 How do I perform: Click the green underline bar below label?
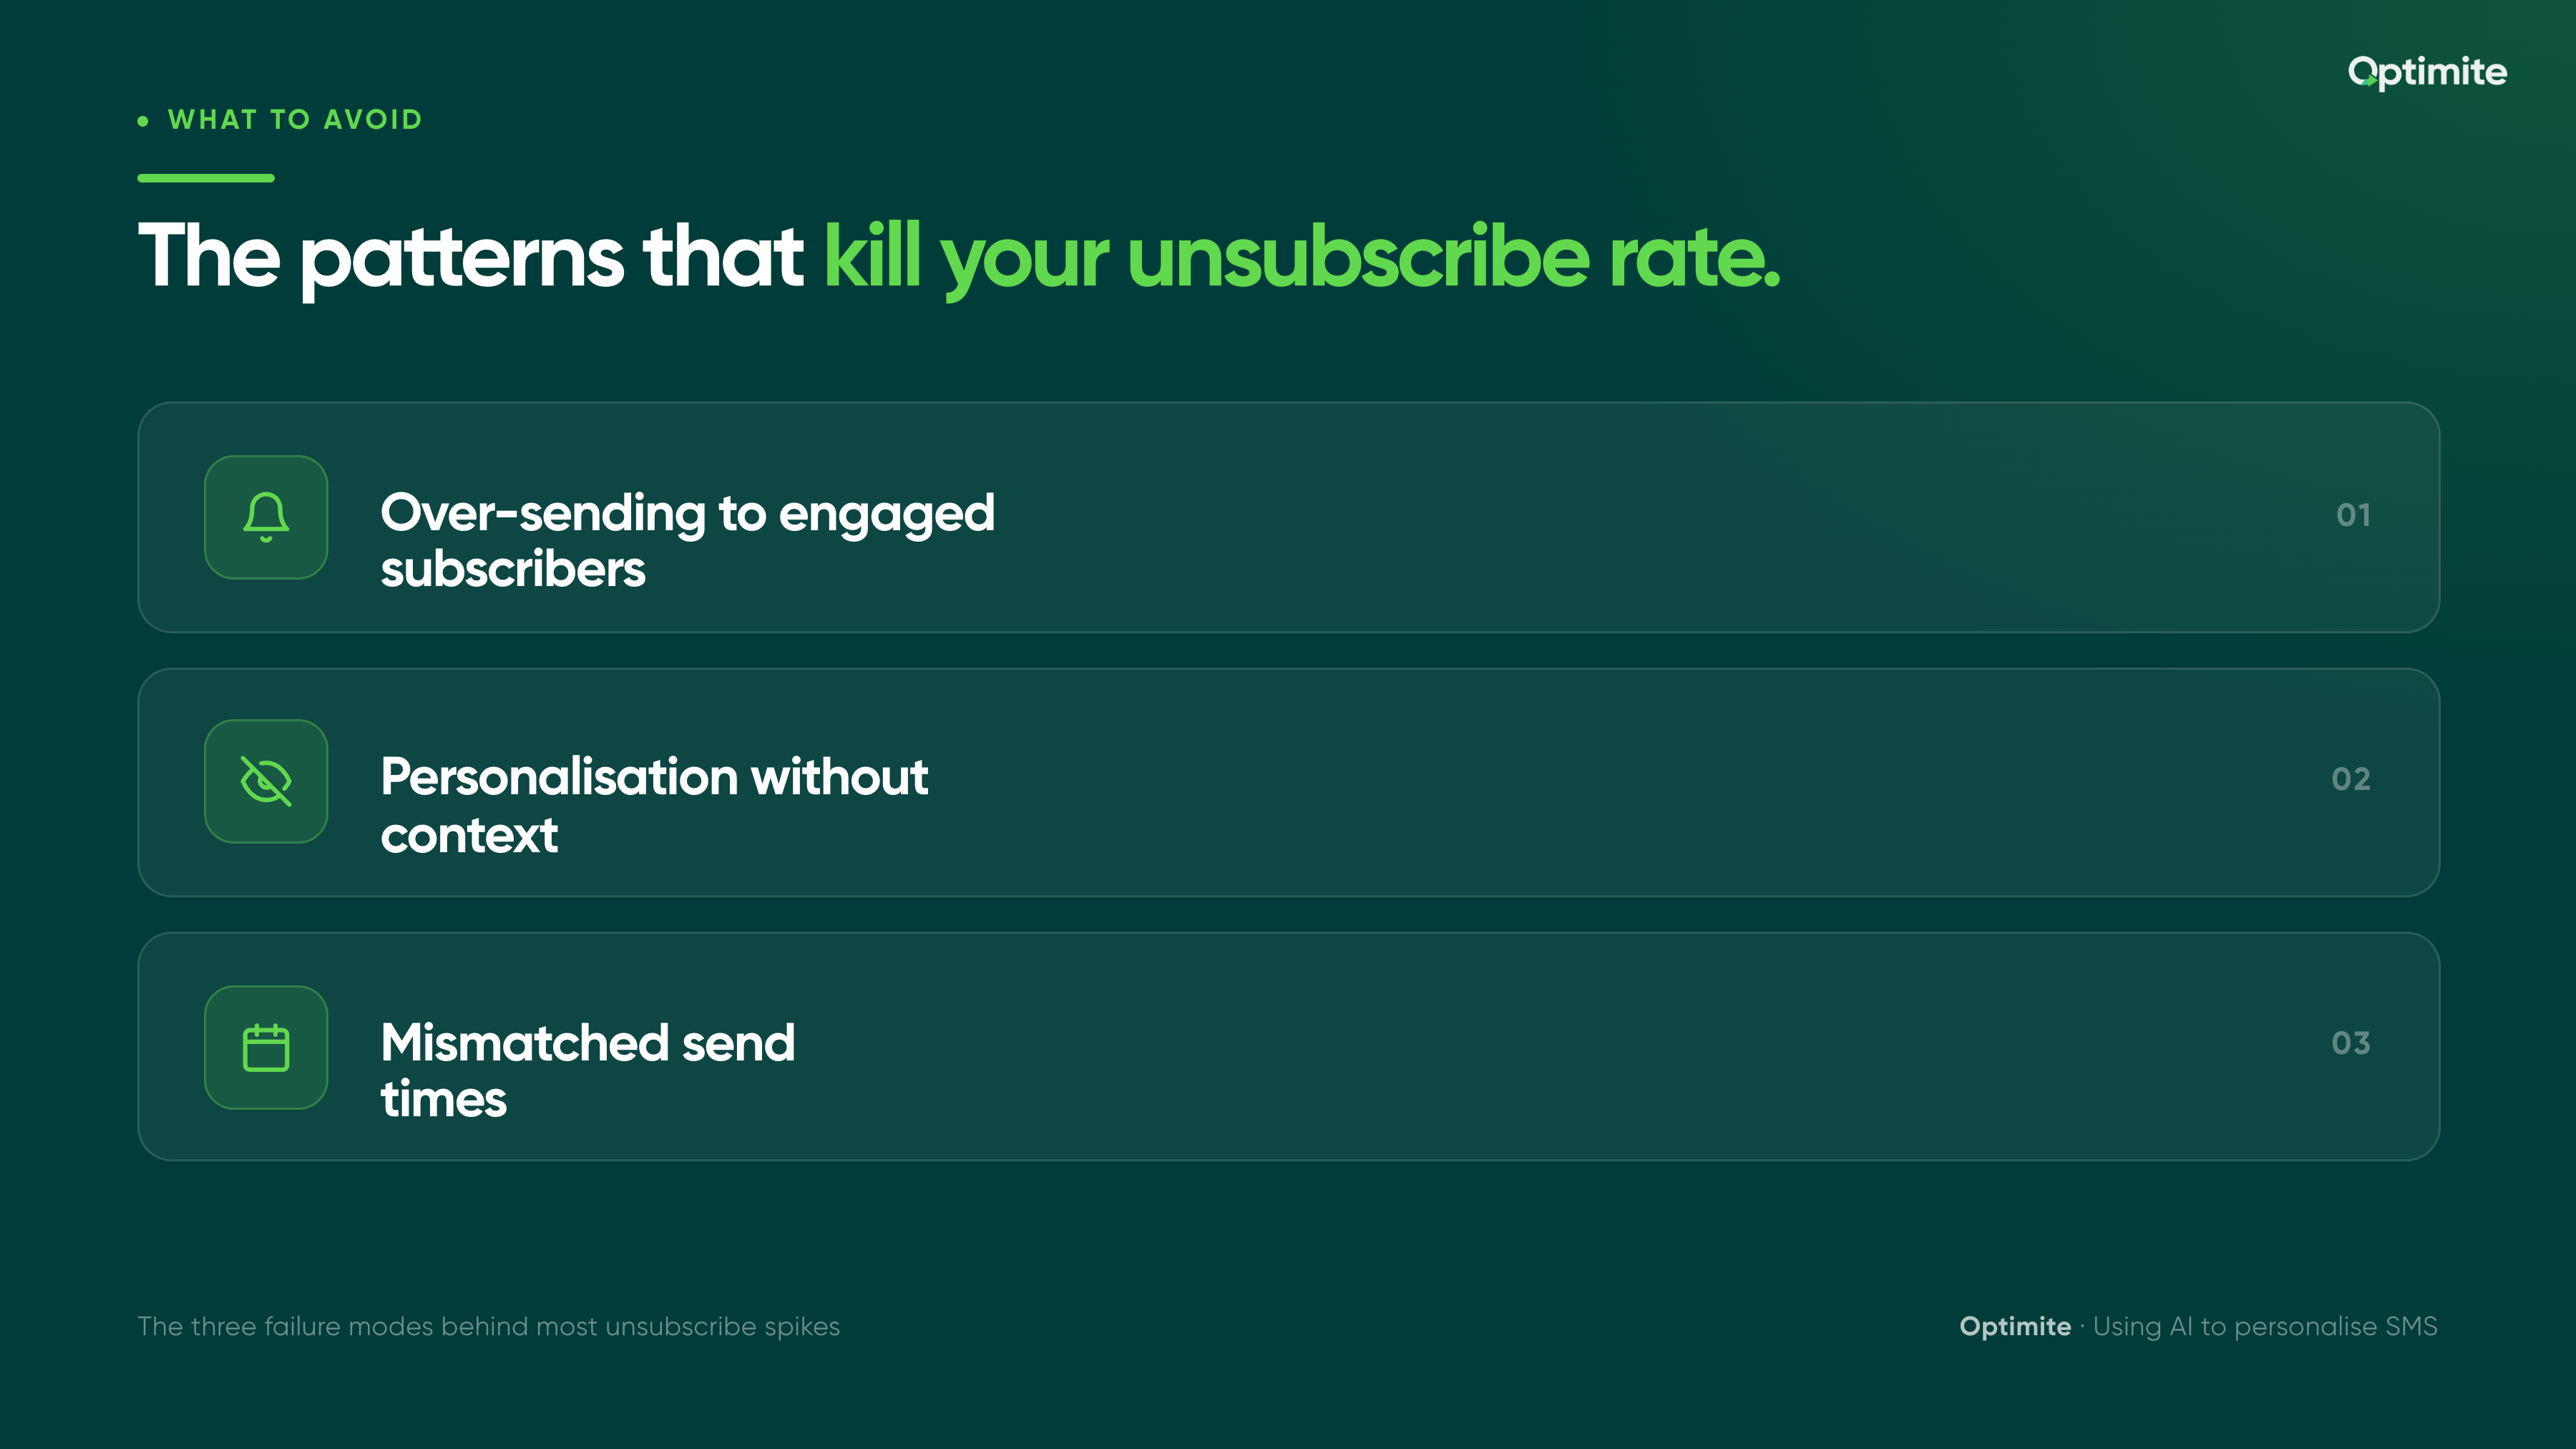pyautogui.click(x=206, y=178)
